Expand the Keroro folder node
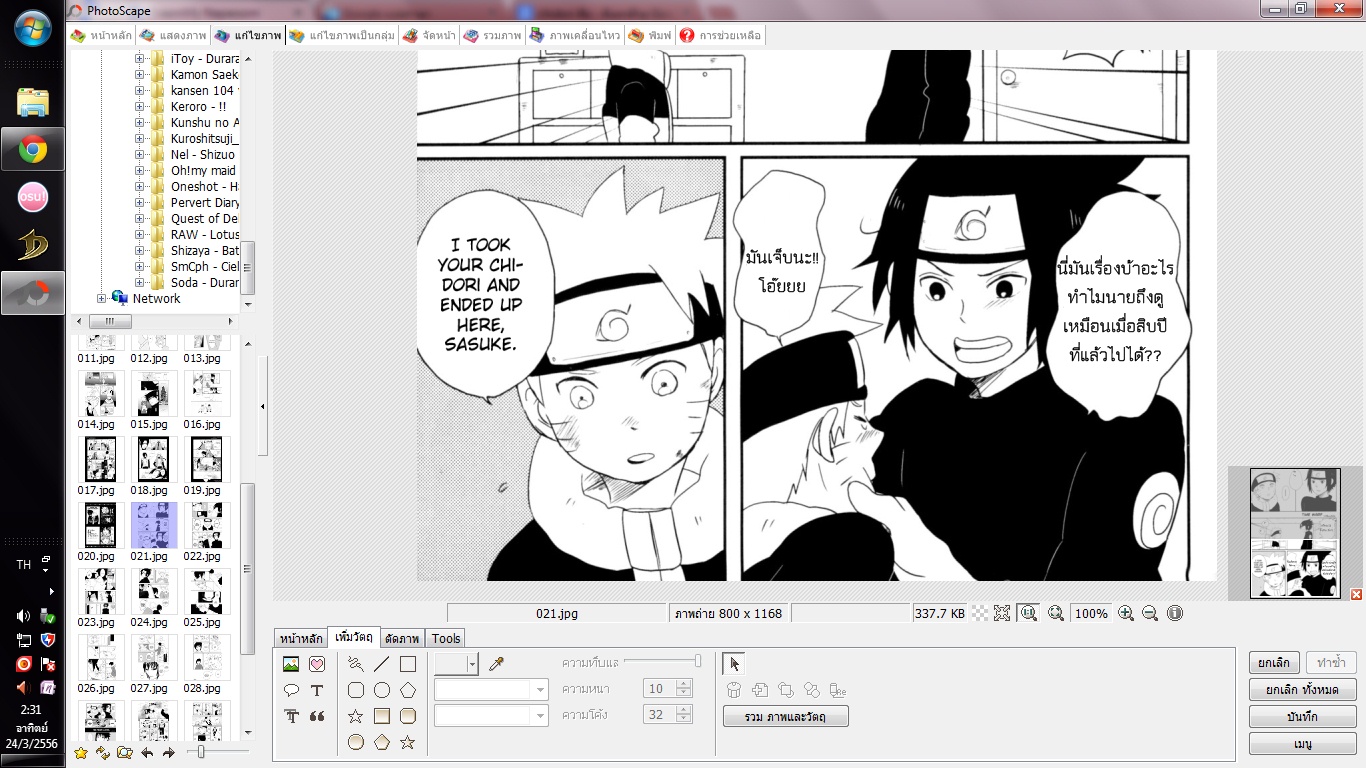 click(139, 107)
